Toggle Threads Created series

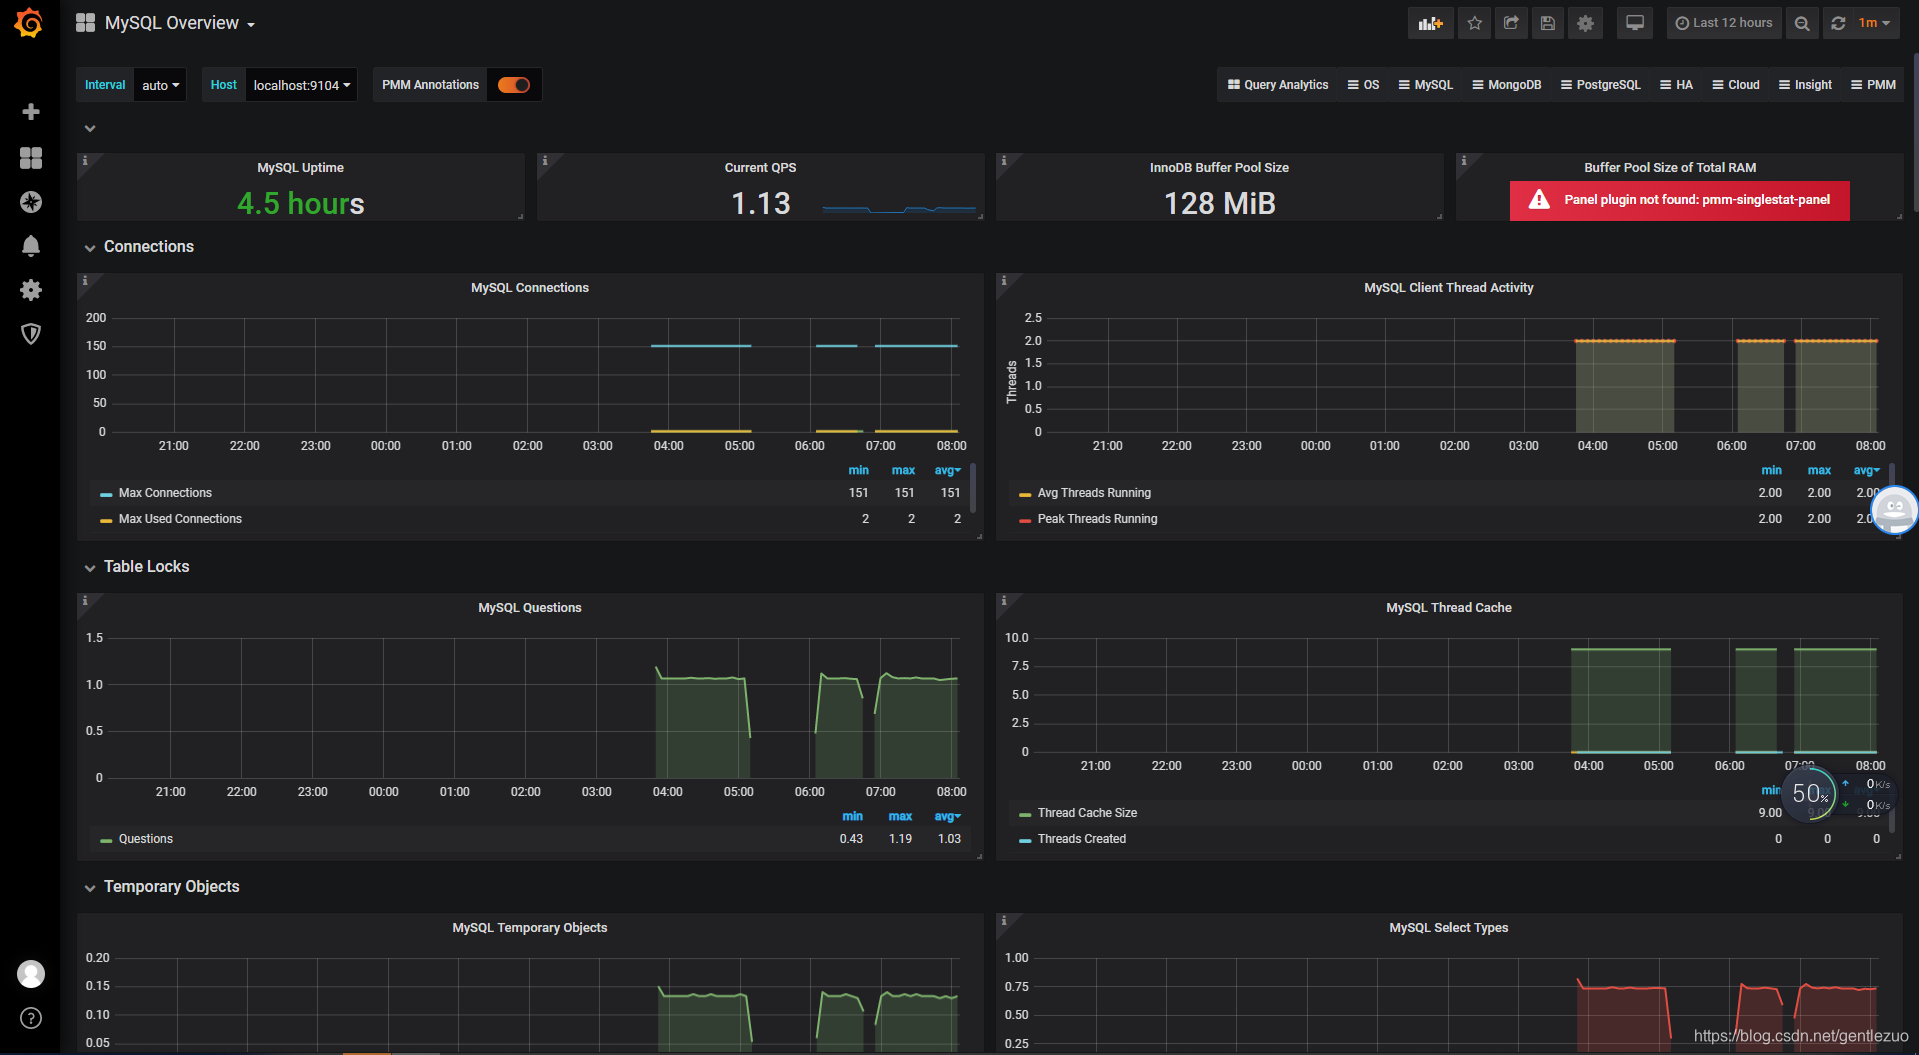coord(1081,839)
